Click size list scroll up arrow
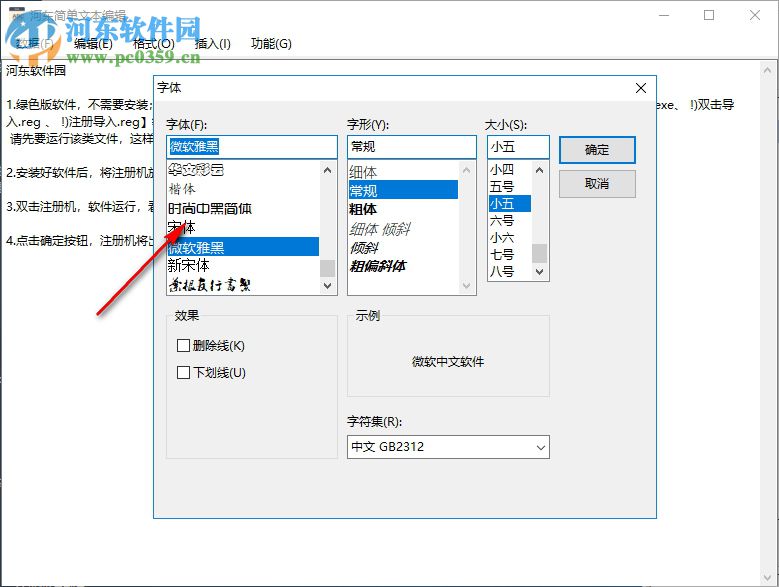 click(540, 170)
